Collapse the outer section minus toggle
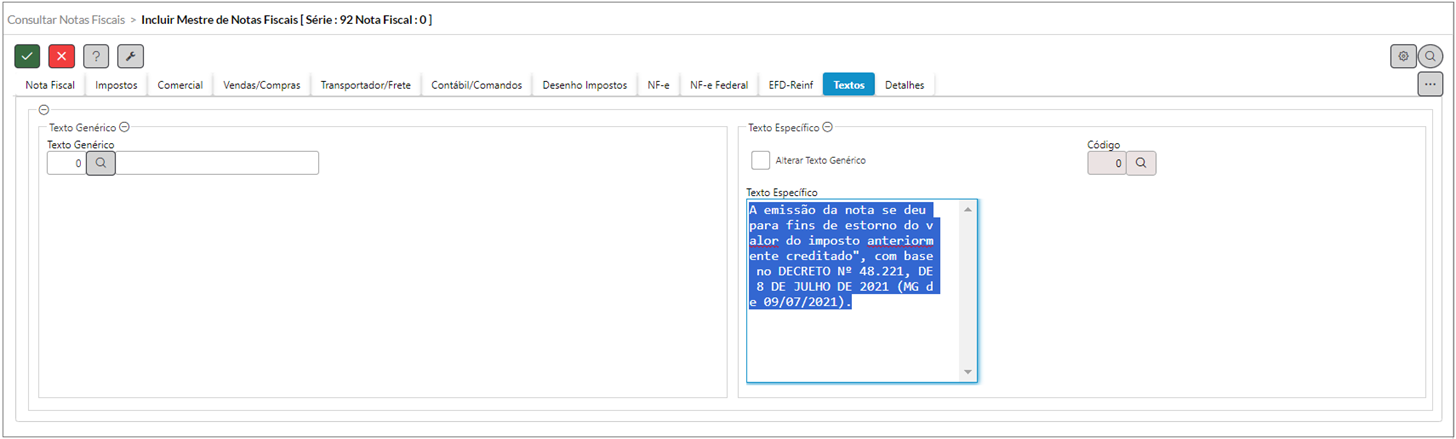Image resolution: width=1456 pixels, height=439 pixels. tap(42, 110)
